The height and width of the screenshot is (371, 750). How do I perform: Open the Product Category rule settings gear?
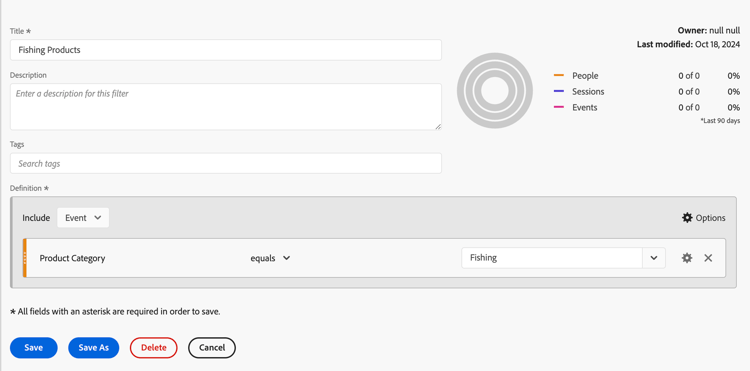pos(687,258)
